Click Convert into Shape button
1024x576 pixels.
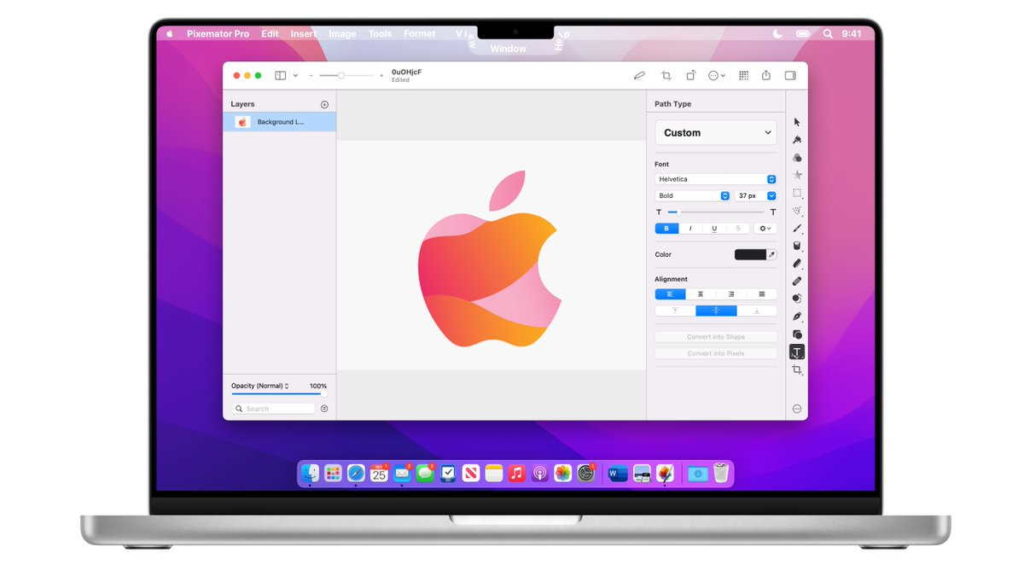(716, 337)
